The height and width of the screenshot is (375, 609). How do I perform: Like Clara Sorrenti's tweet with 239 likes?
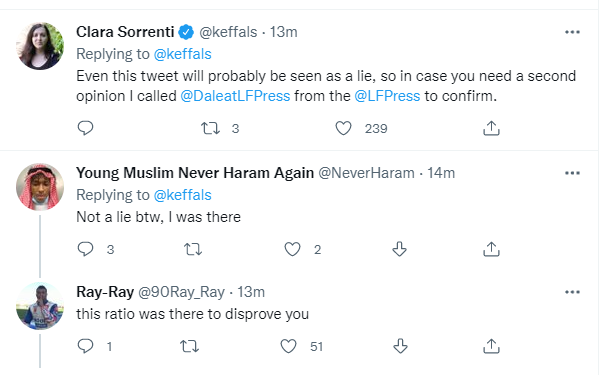coord(343,128)
